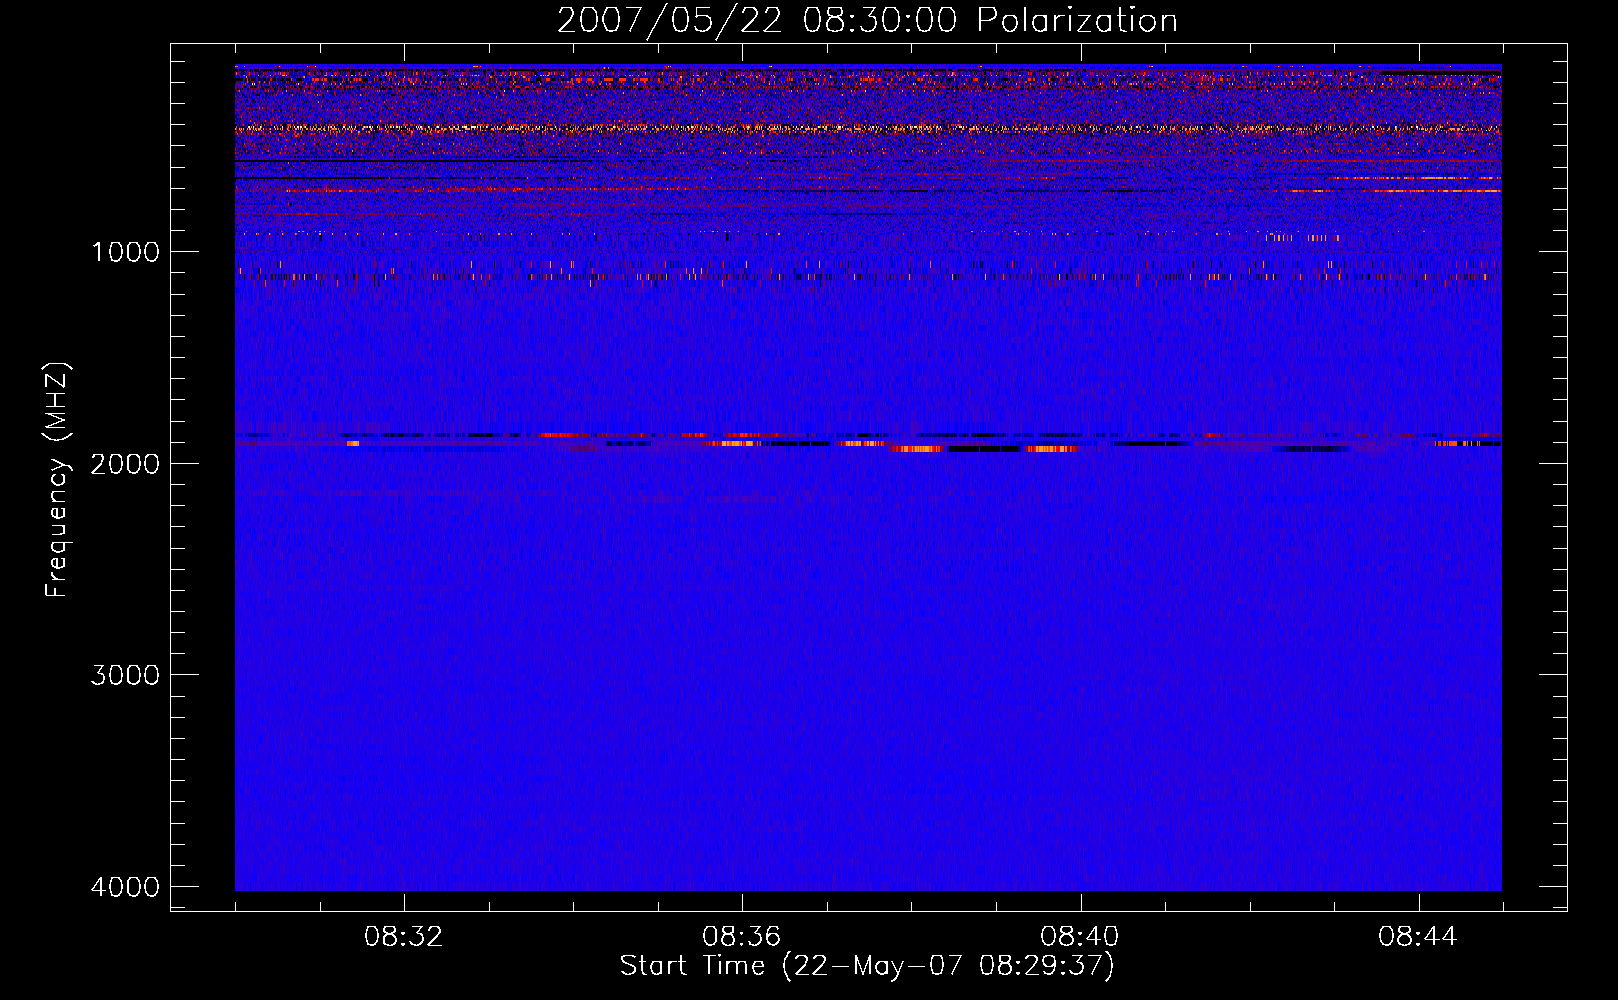
Task: Click the 08:32 time axis label
Action: pos(404,937)
